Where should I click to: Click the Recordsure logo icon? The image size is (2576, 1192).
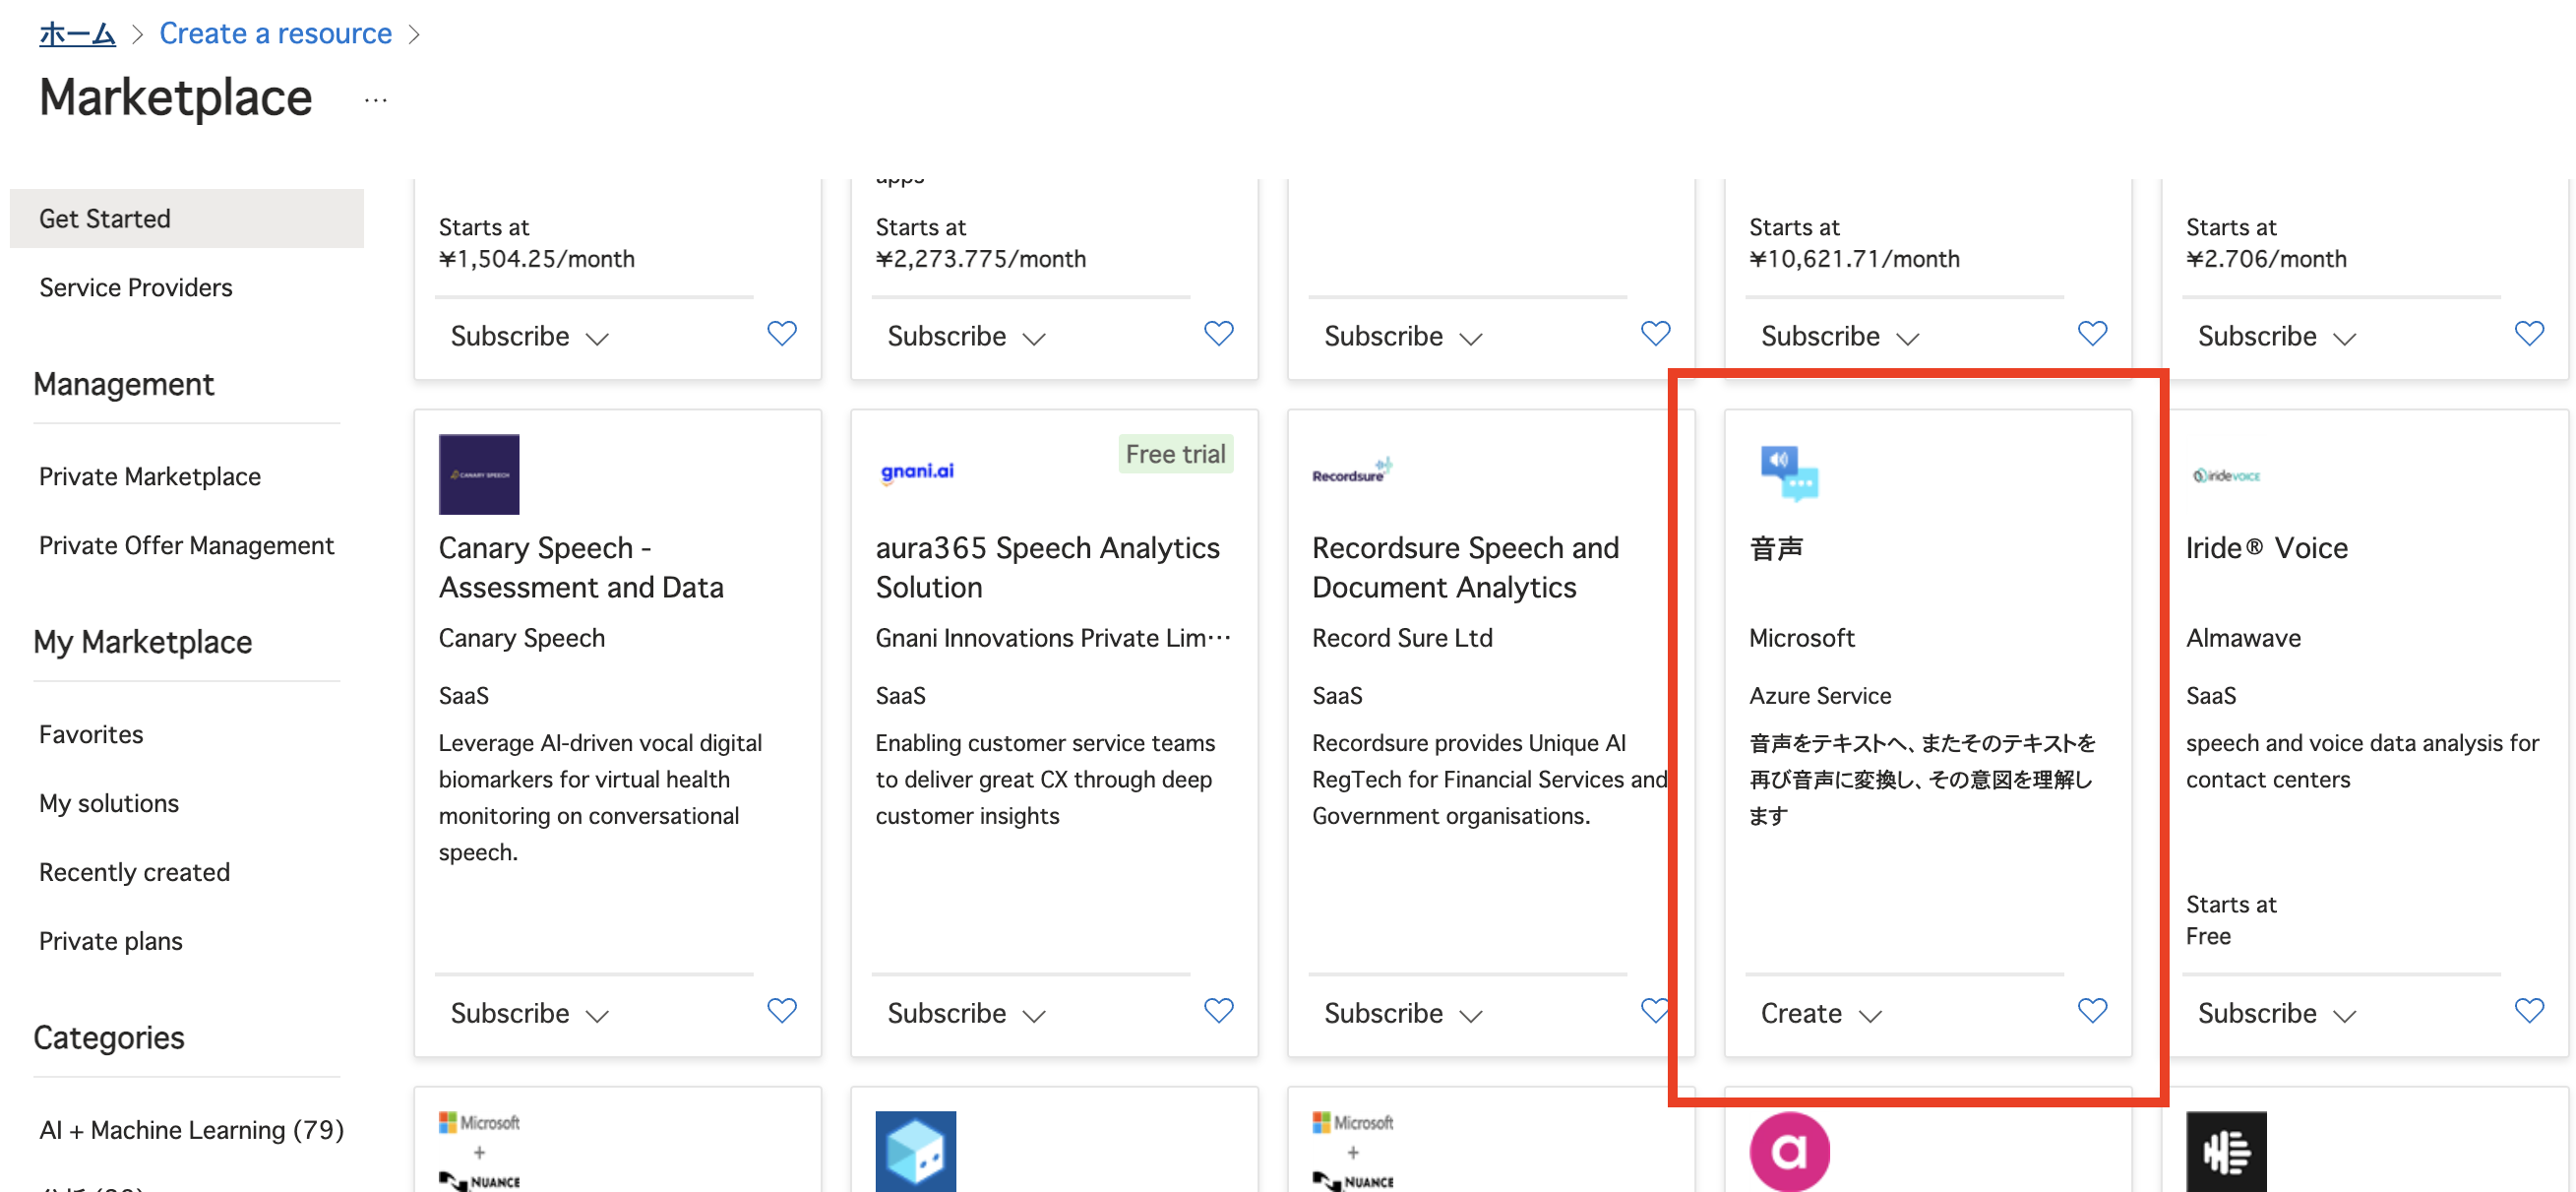click(1352, 471)
